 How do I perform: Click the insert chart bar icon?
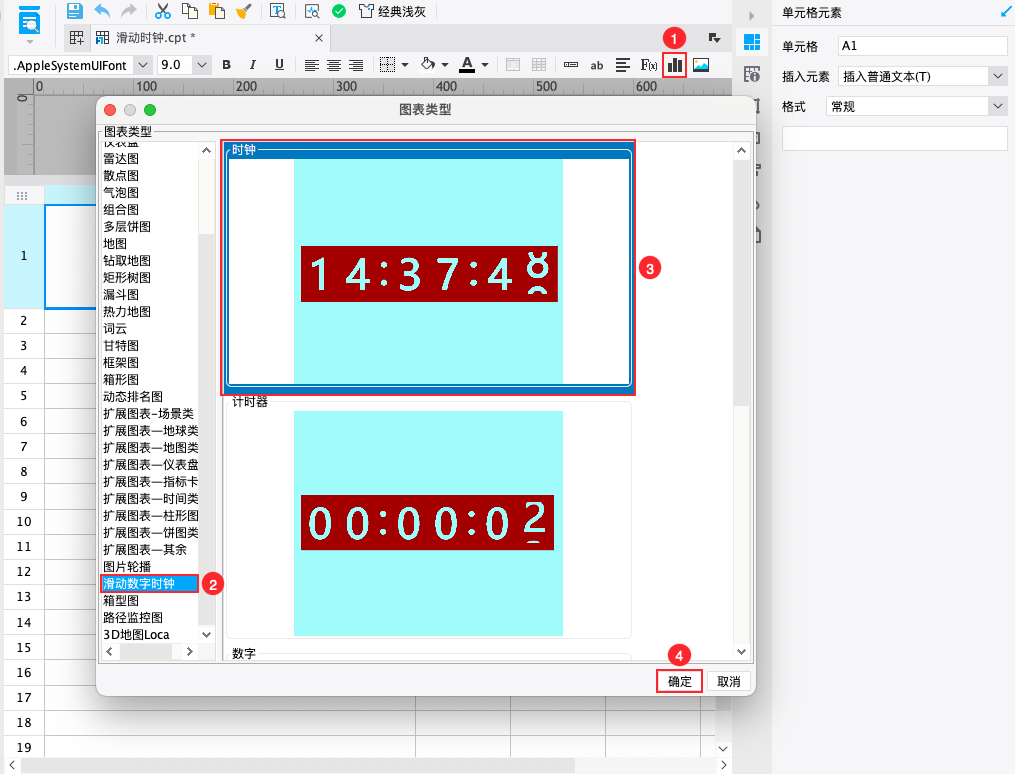tap(675, 65)
